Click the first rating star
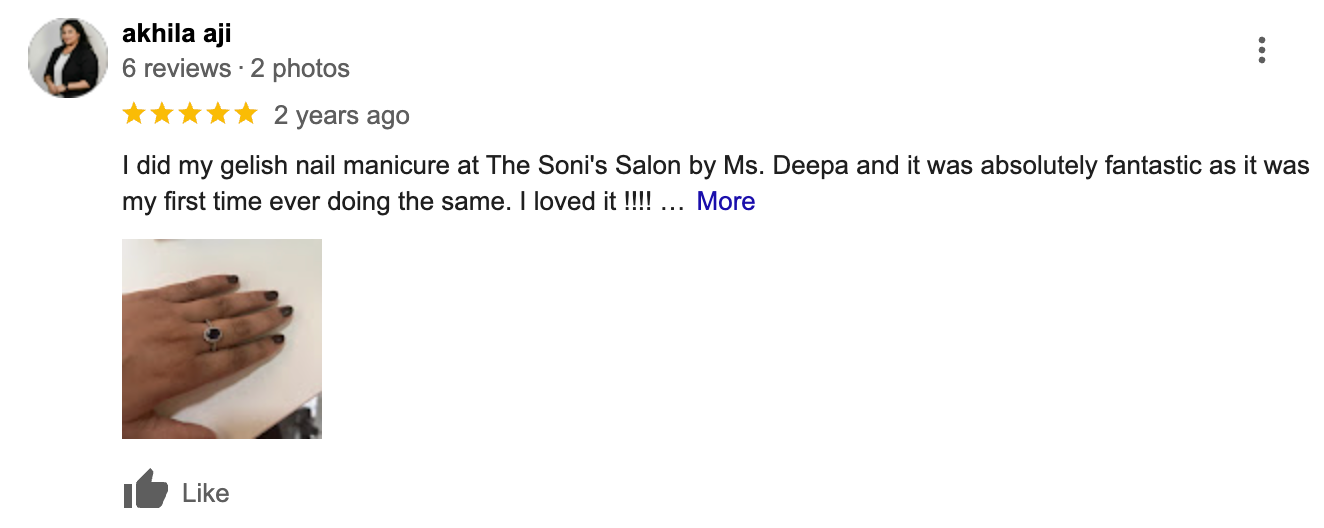The height and width of the screenshot is (528, 1324). tap(134, 115)
